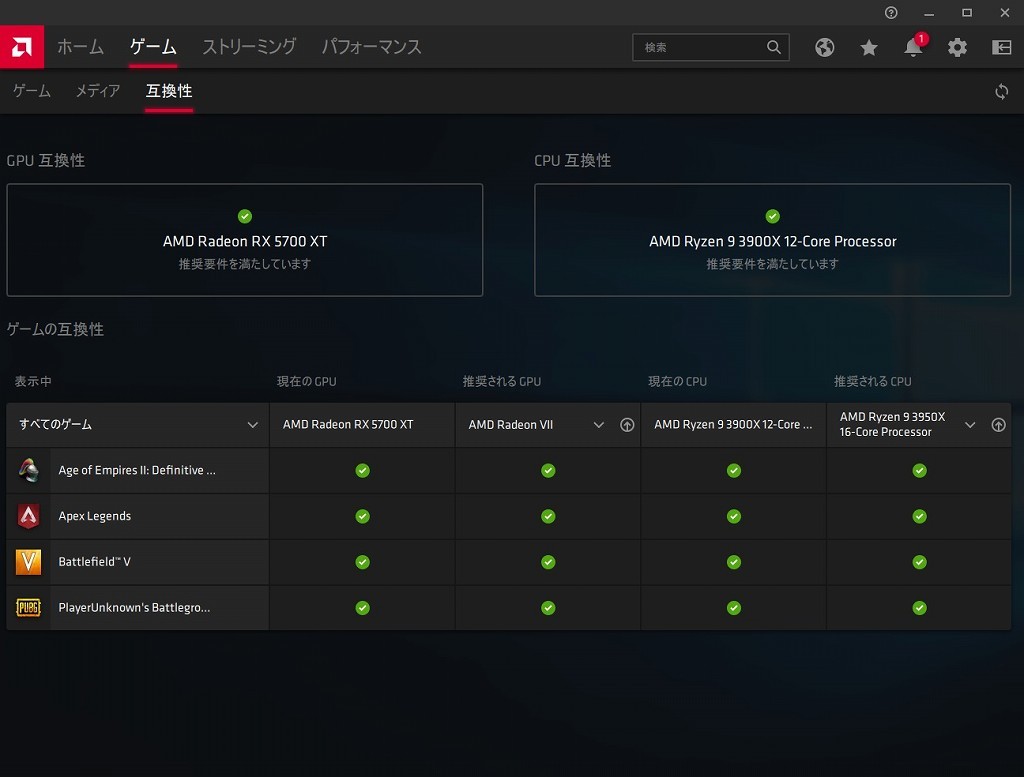Screen dimensions: 1024x777
Task: Maximize the Radeon Software window
Action: [x=967, y=12]
